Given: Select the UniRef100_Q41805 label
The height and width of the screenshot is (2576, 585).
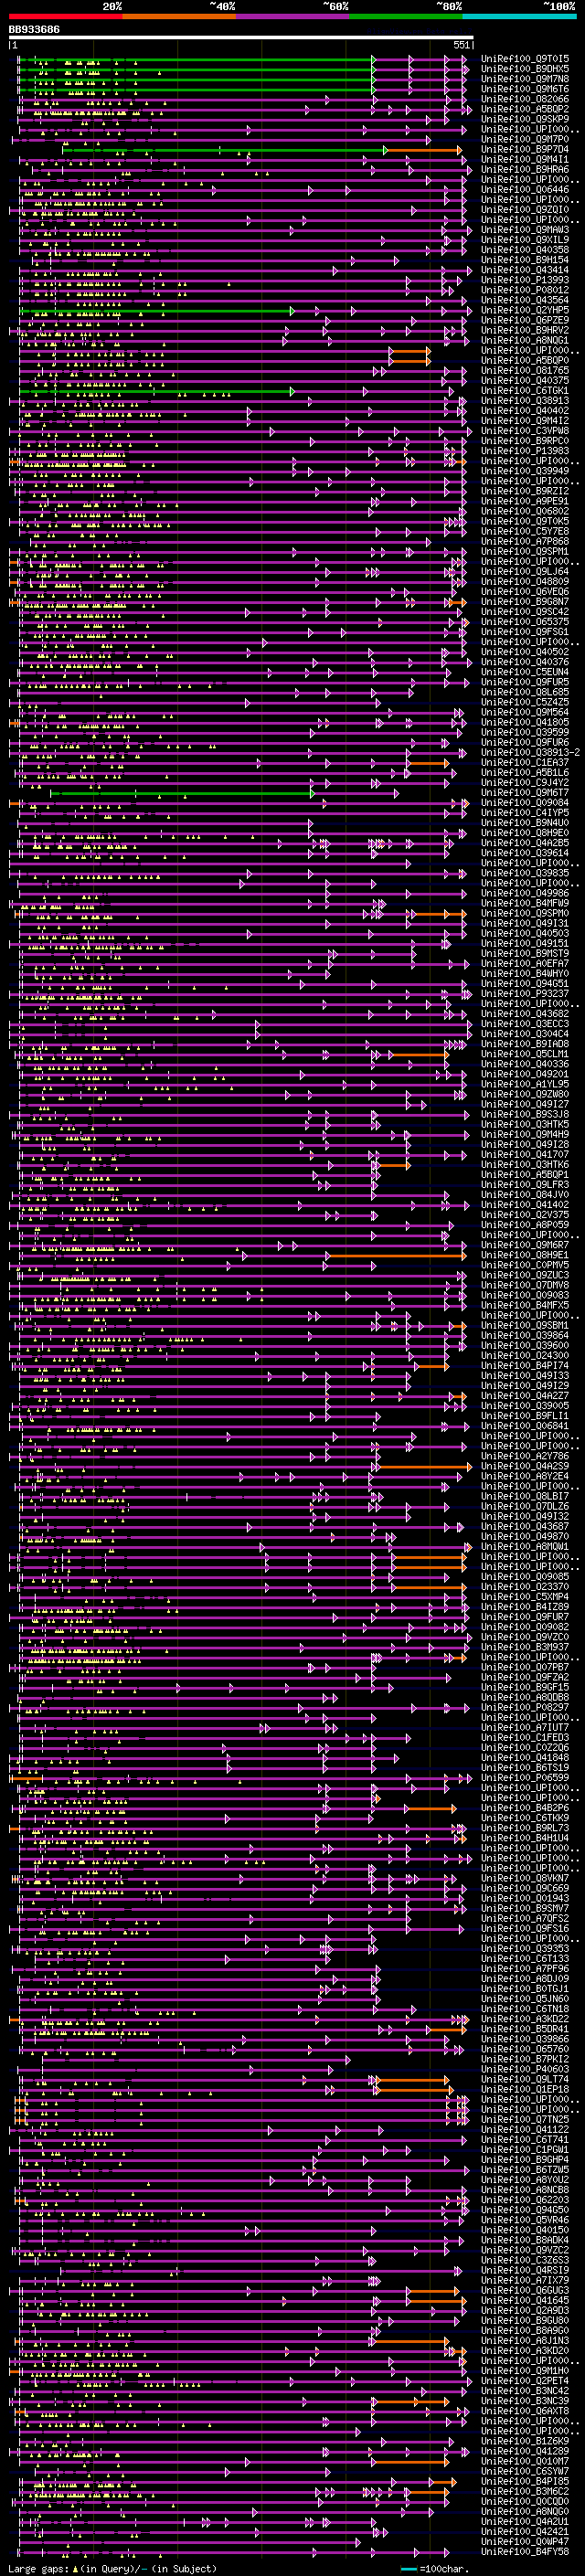Looking at the screenshot, I should point(524,722).
